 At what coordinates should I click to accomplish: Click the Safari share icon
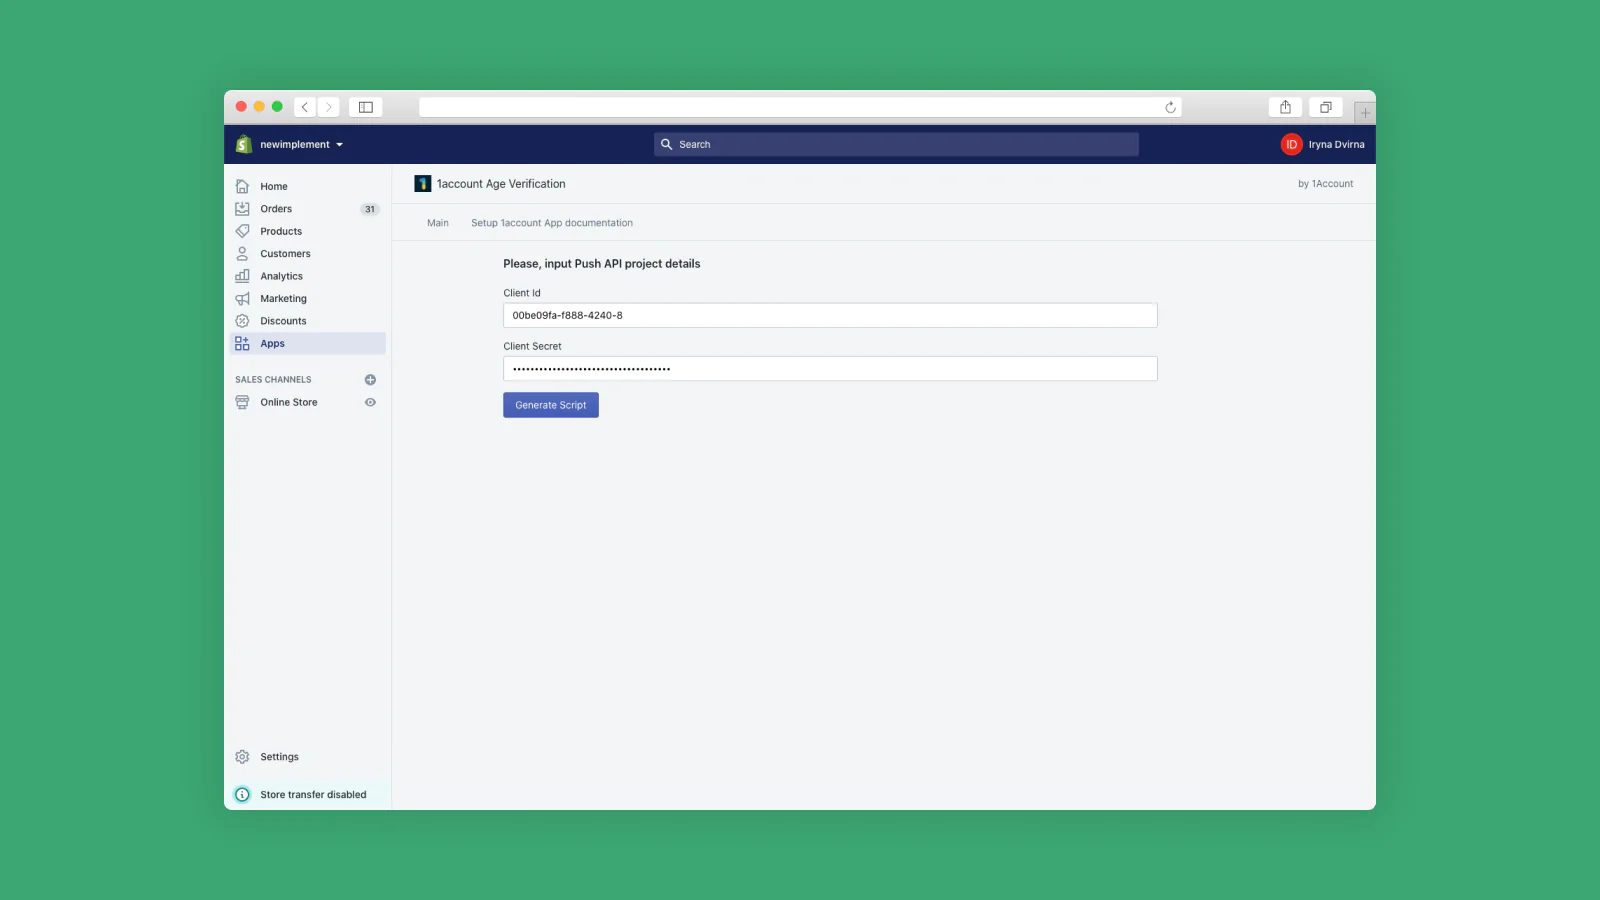coord(1286,107)
